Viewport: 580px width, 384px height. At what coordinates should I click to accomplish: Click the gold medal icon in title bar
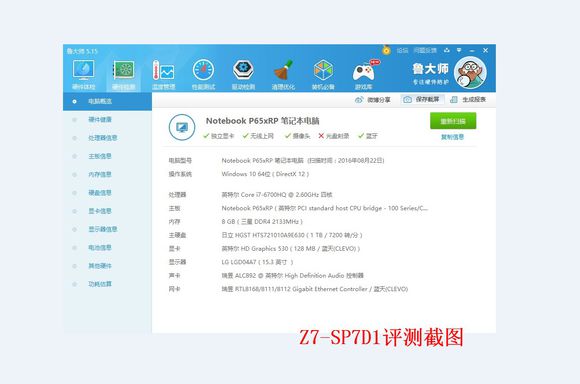click(386, 50)
